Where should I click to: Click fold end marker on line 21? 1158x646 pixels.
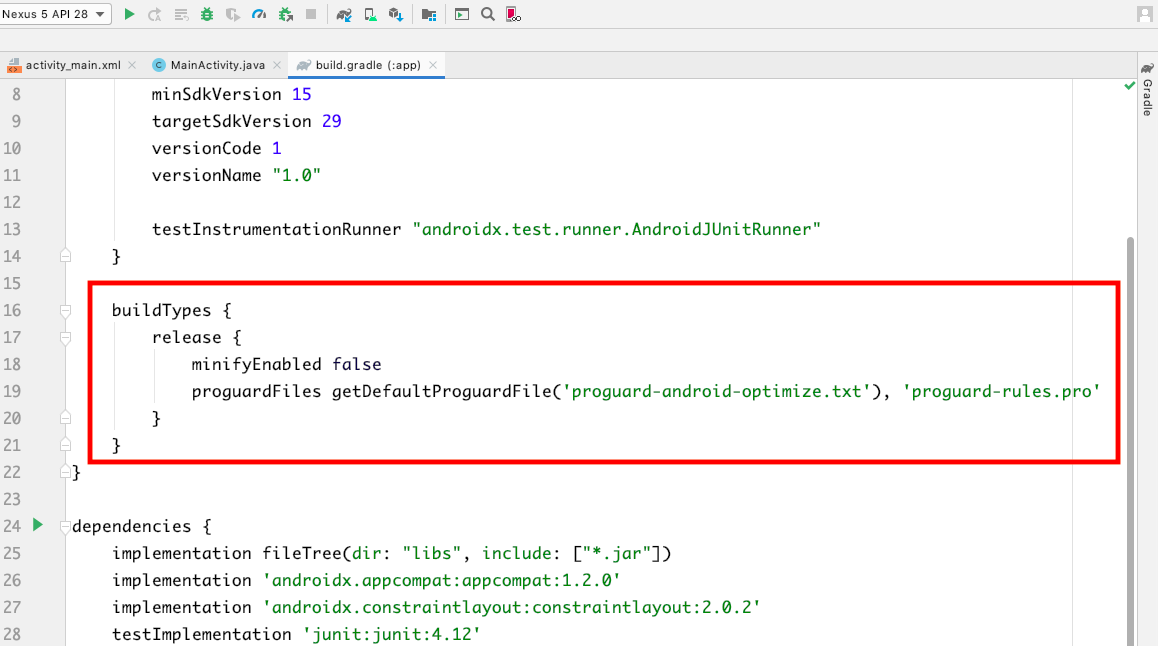point(66,444)
